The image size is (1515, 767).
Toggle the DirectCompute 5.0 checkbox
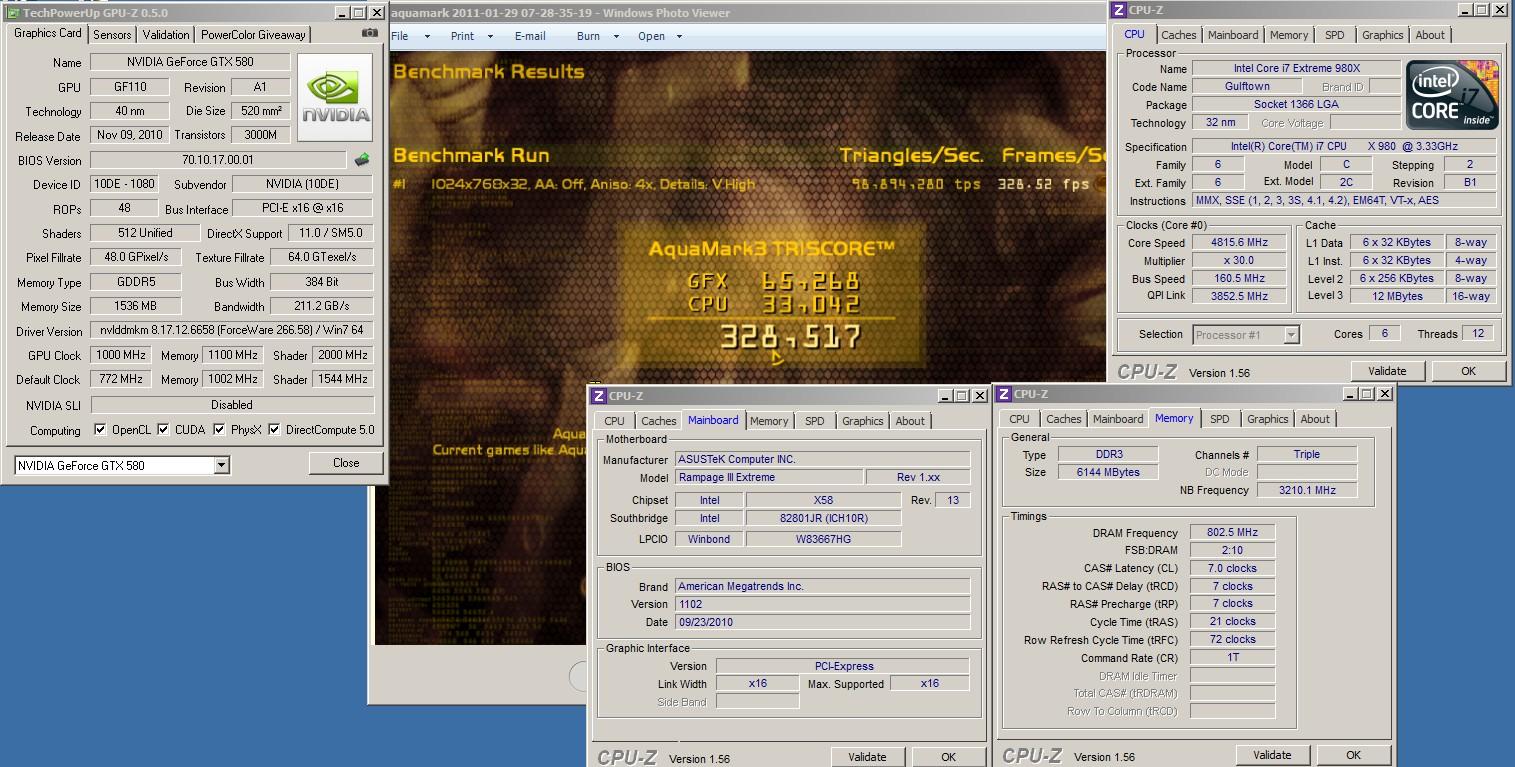click(x=274, y=430)
